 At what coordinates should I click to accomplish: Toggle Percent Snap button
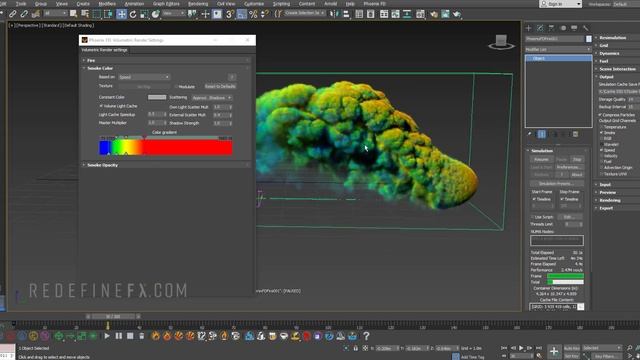253,14
